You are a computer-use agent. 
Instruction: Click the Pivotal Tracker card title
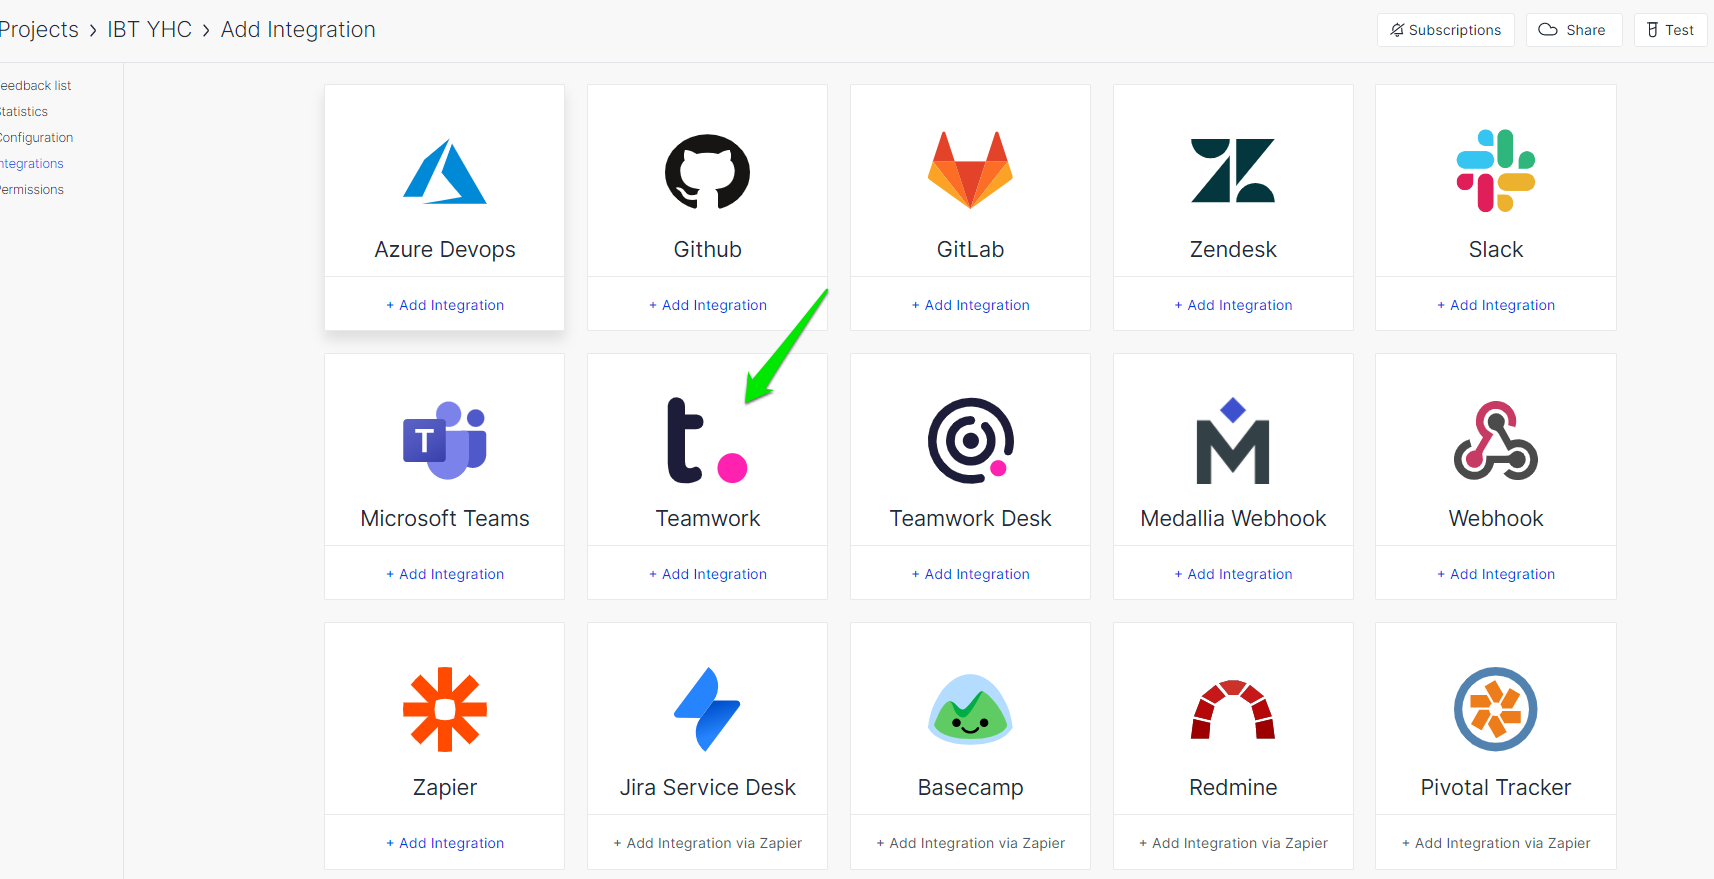pyautogui.click(x=1496, y=787)
